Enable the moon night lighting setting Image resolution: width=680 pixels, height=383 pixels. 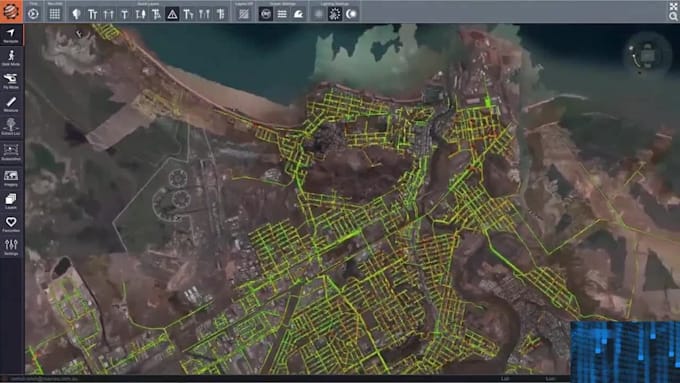pos(351,14)
